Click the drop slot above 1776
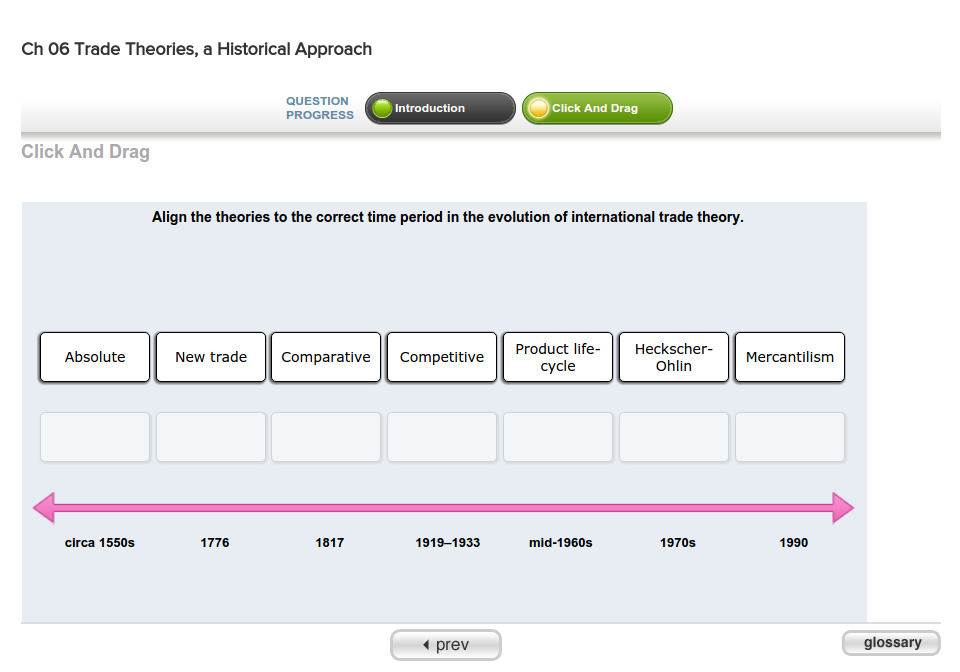The height and width of the screenshot is (672, 960). [210, 436]
